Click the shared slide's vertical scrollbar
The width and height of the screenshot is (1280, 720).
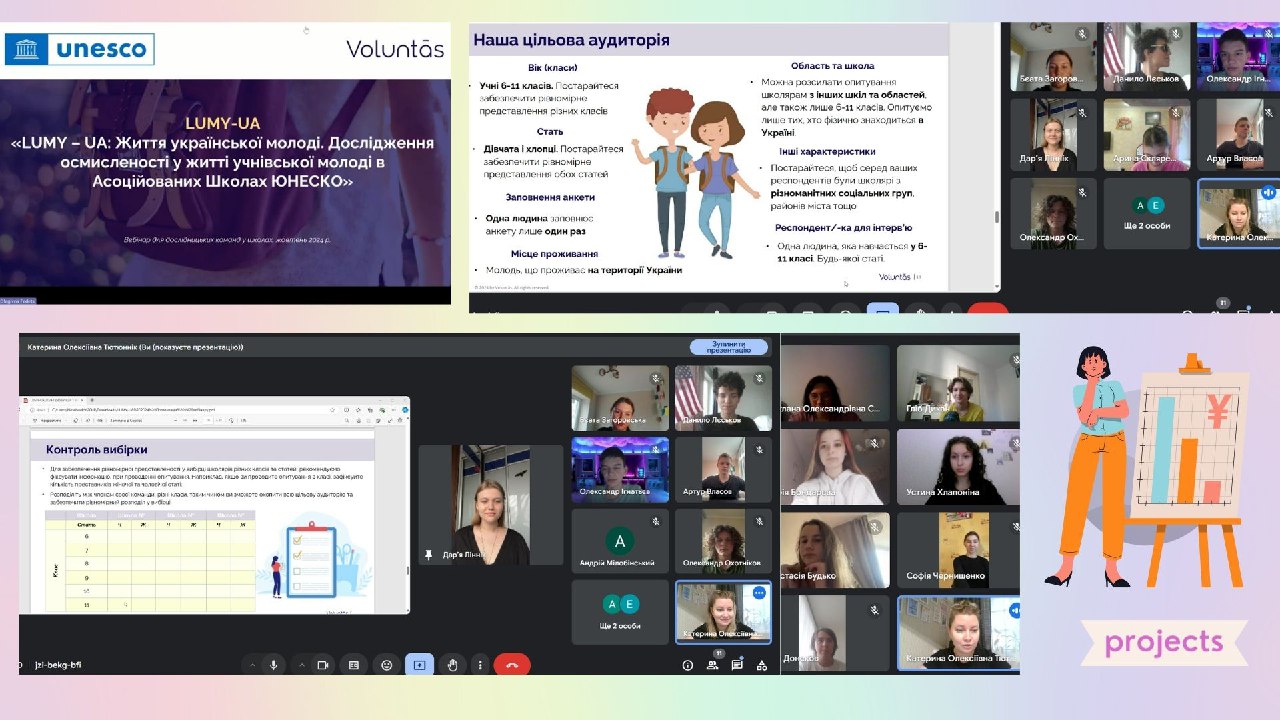click(996, 217)
